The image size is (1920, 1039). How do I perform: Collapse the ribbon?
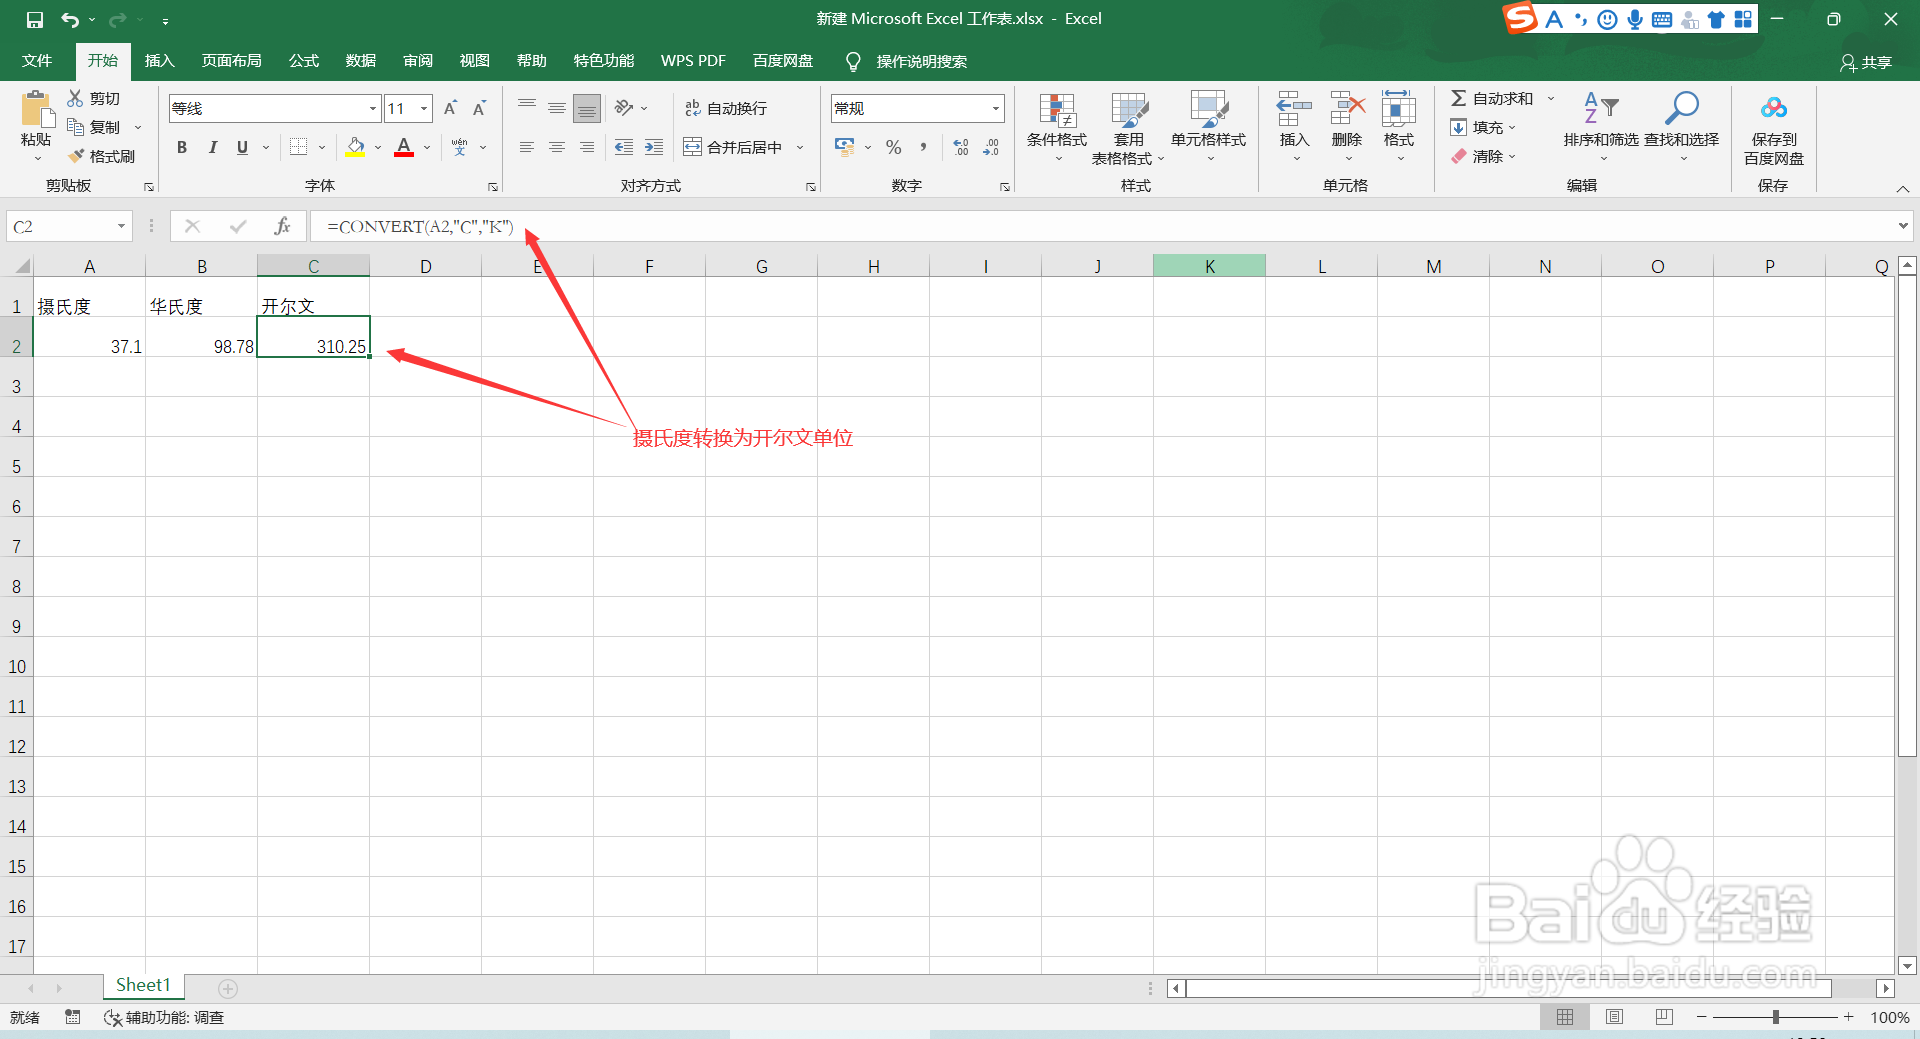click(1903, 188)
